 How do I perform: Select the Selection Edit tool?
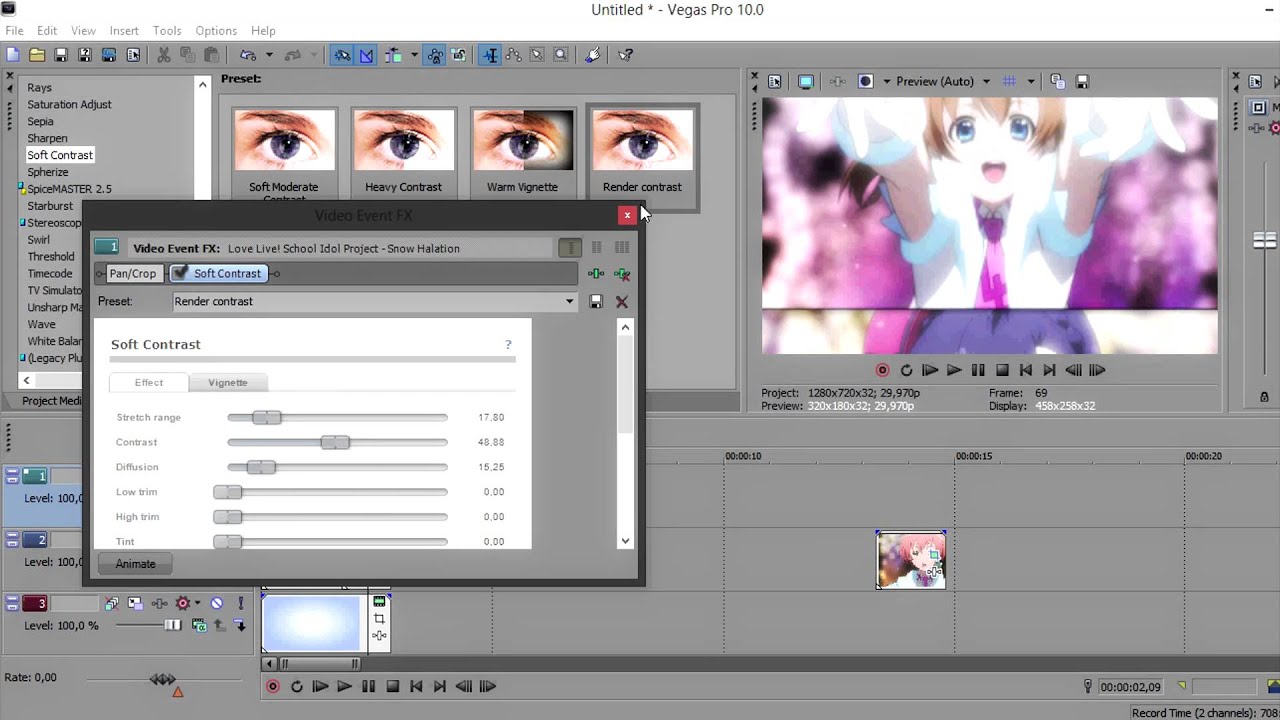[x=537, y=55]
